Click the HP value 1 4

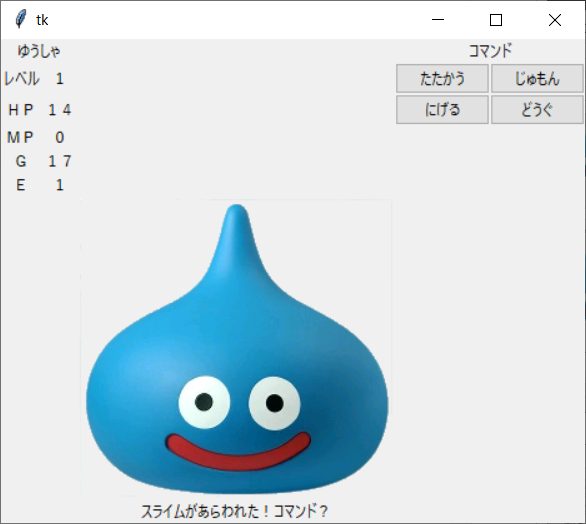[60, 110]
